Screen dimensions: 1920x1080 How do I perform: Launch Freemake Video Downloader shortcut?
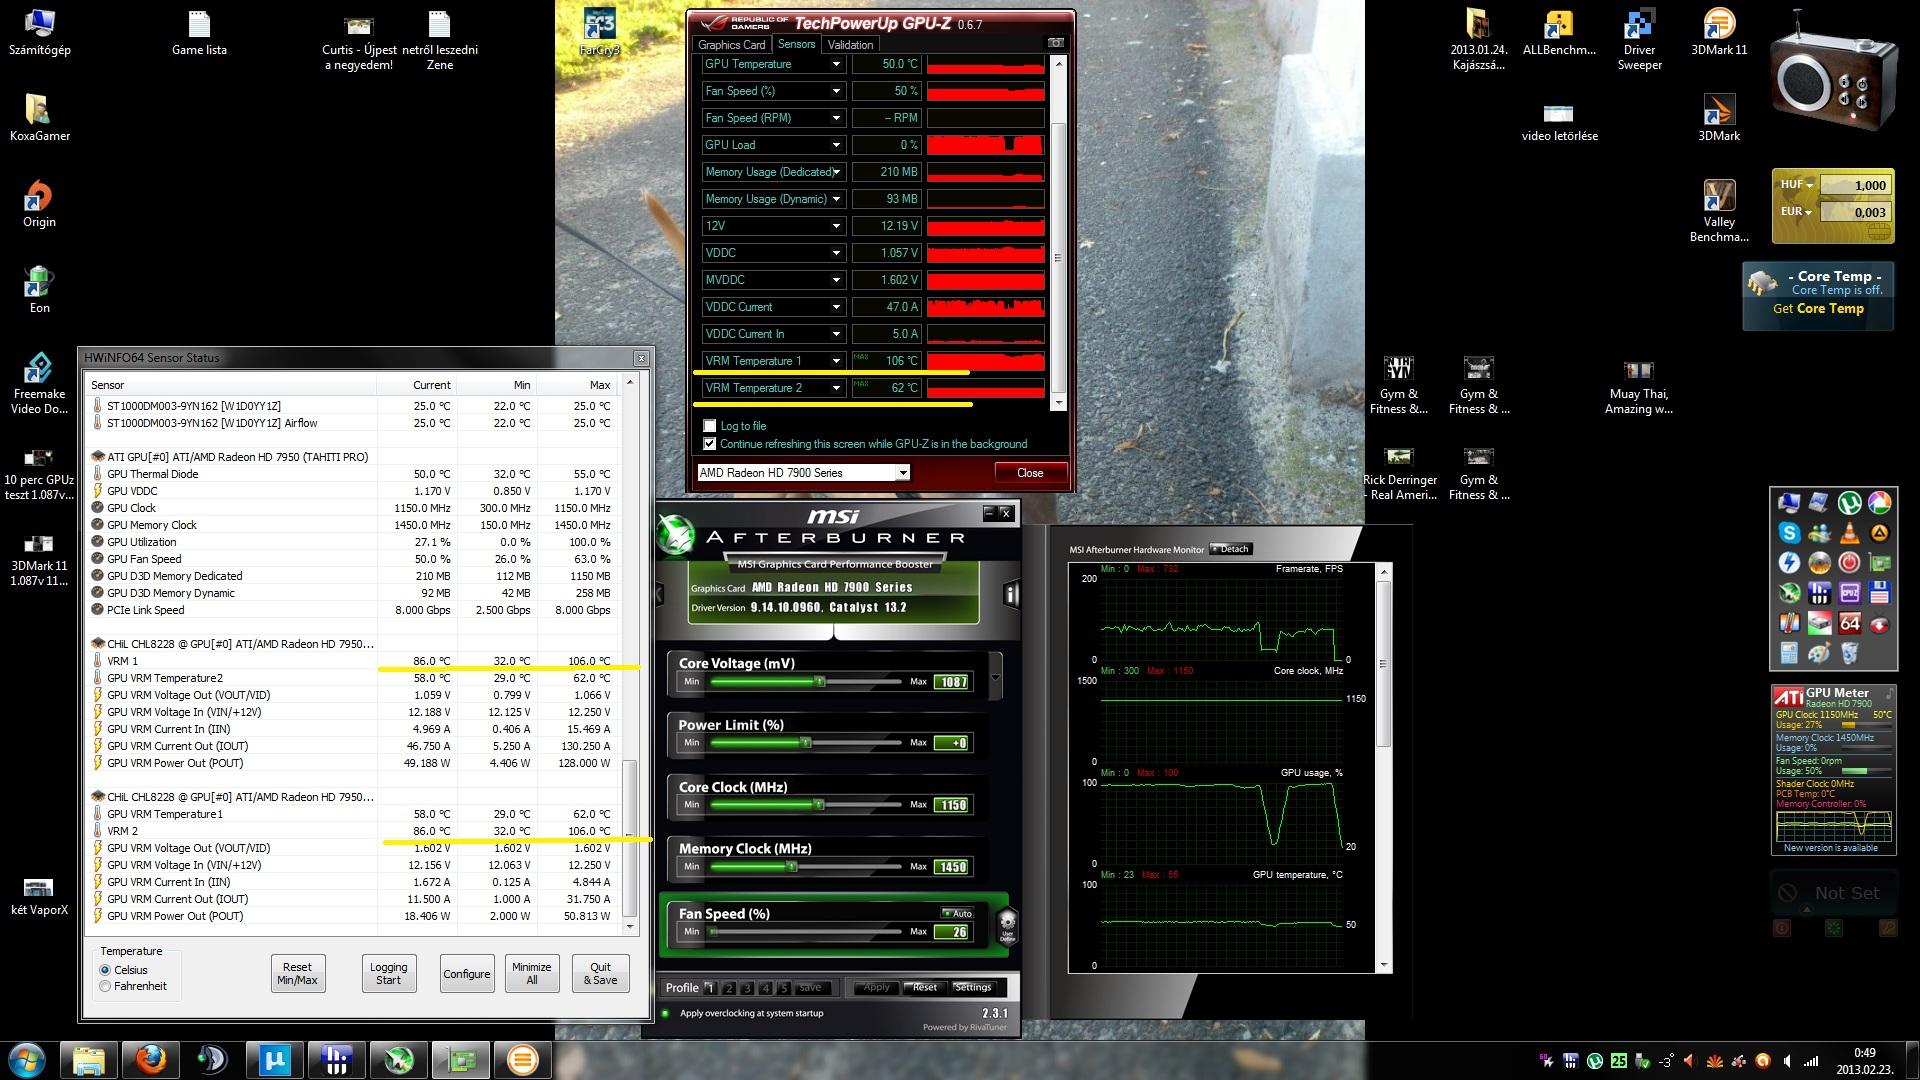[x=39, y=383]
